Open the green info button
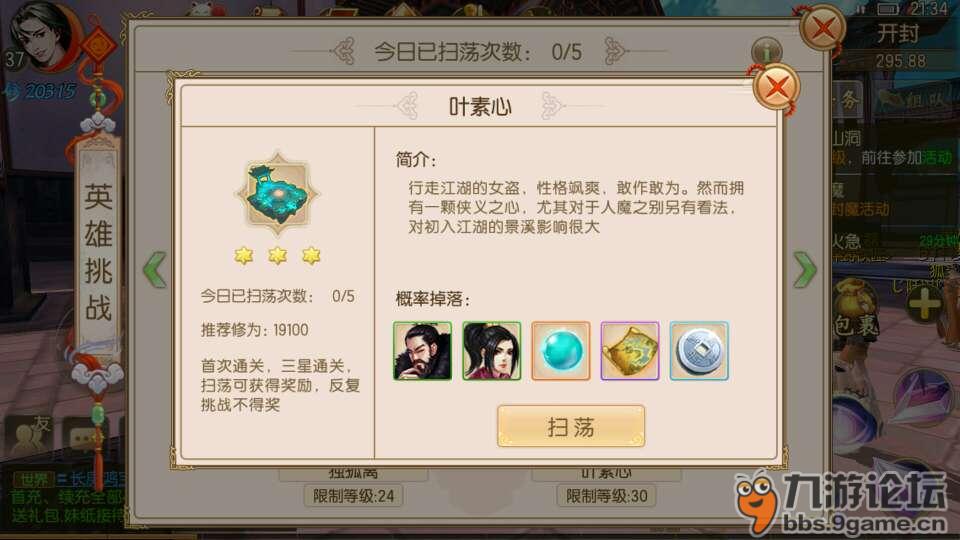 [767, 51]
